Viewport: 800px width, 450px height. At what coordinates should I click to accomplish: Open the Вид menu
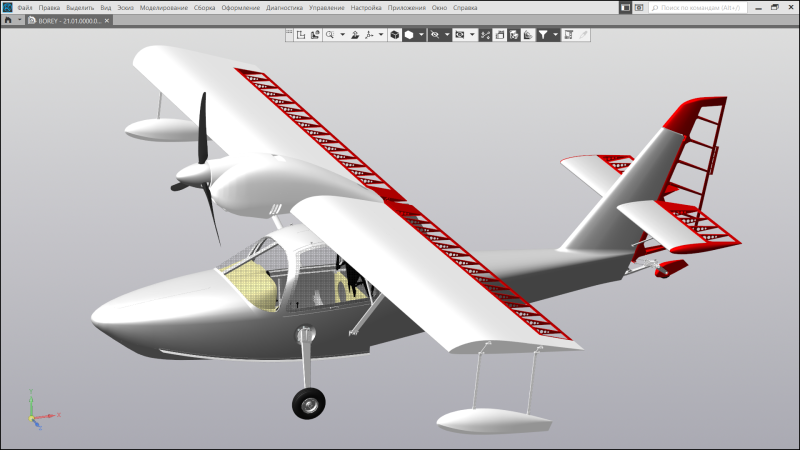tap(106, 8)
